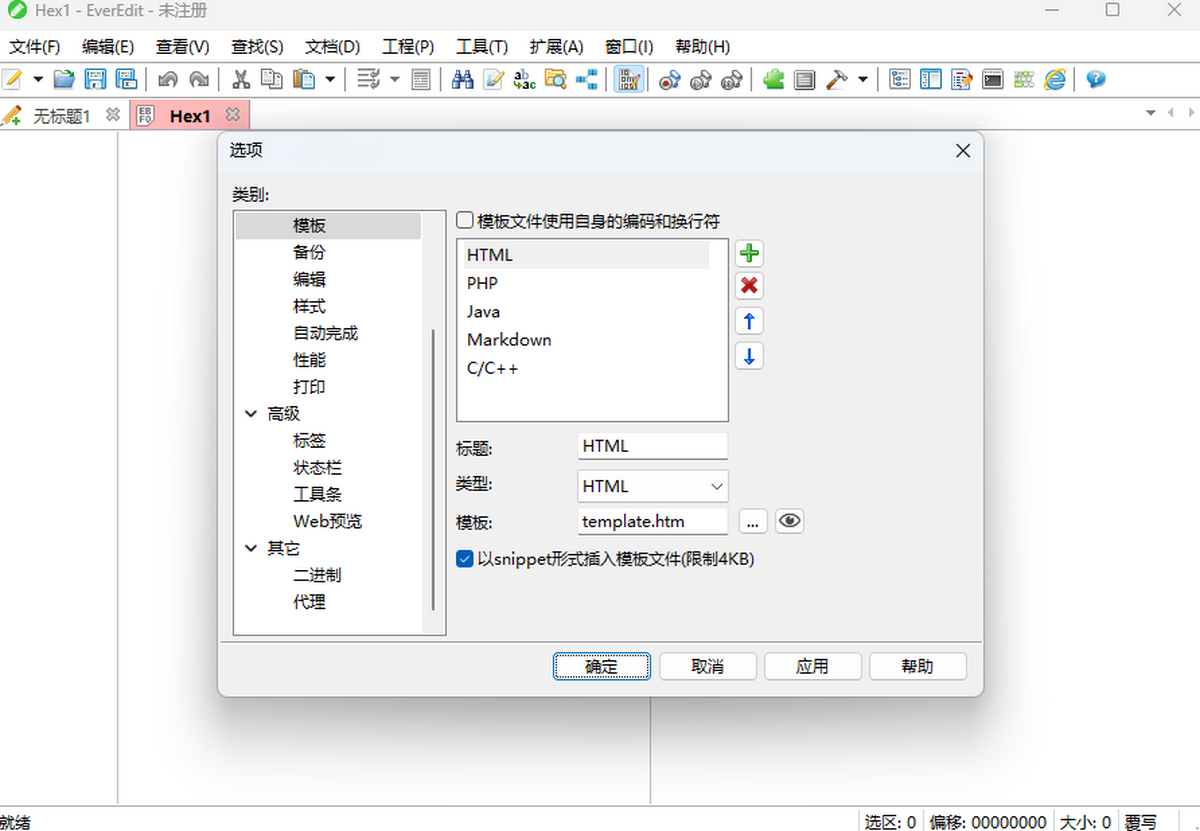Click the green plus add template icon
Viewport: 1200px width, 831px height.
tap(749, 254)
